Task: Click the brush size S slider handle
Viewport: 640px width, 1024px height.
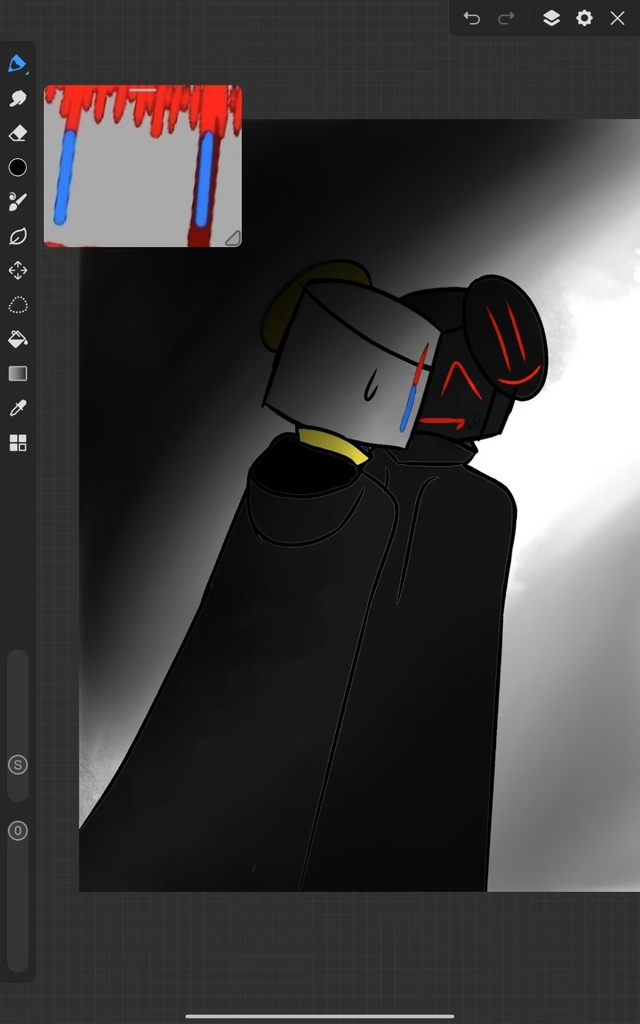Action: [17, 765]
